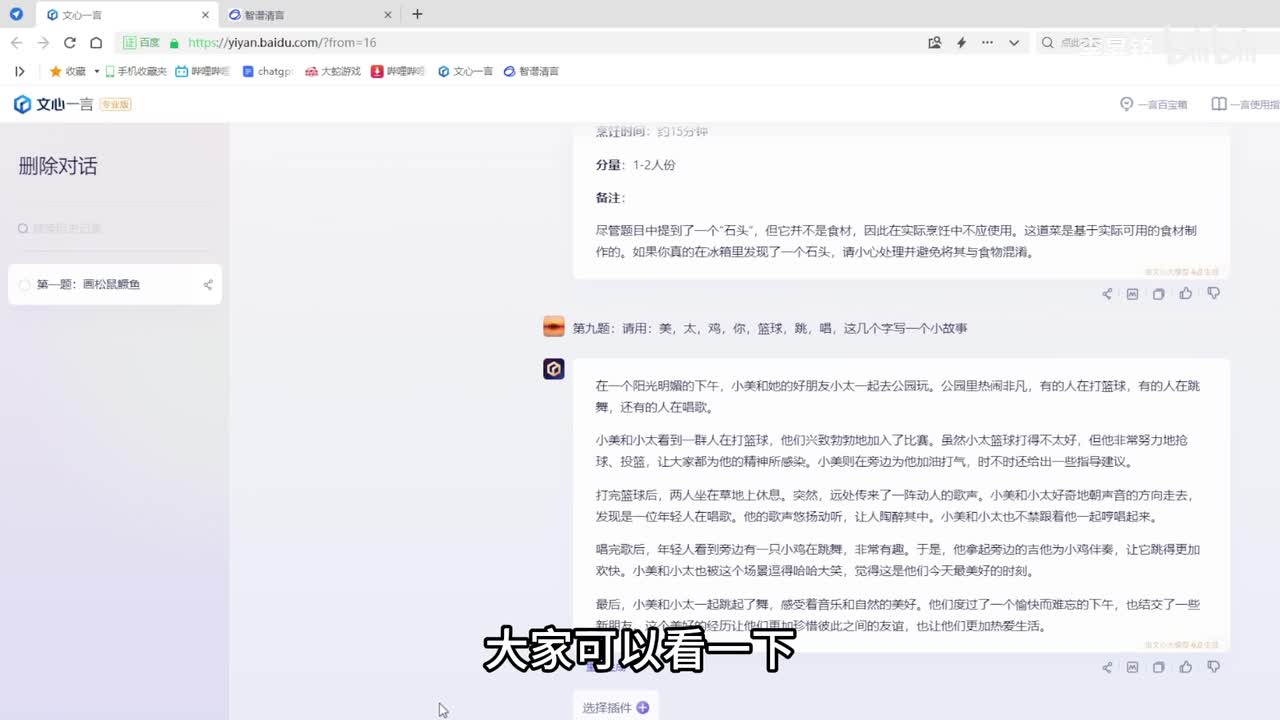
Task: Click the conversation history search field
Action: pos(110,229)
